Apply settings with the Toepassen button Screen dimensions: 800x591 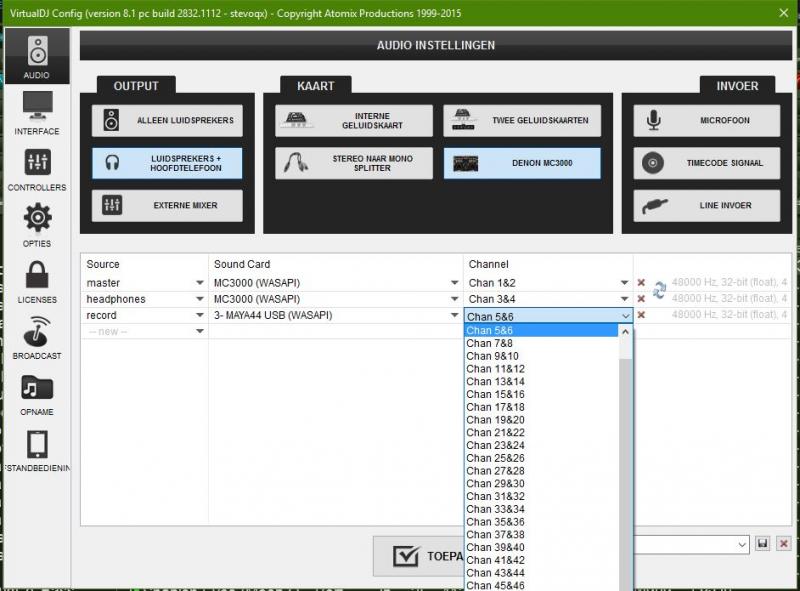(x=419, y=556)
